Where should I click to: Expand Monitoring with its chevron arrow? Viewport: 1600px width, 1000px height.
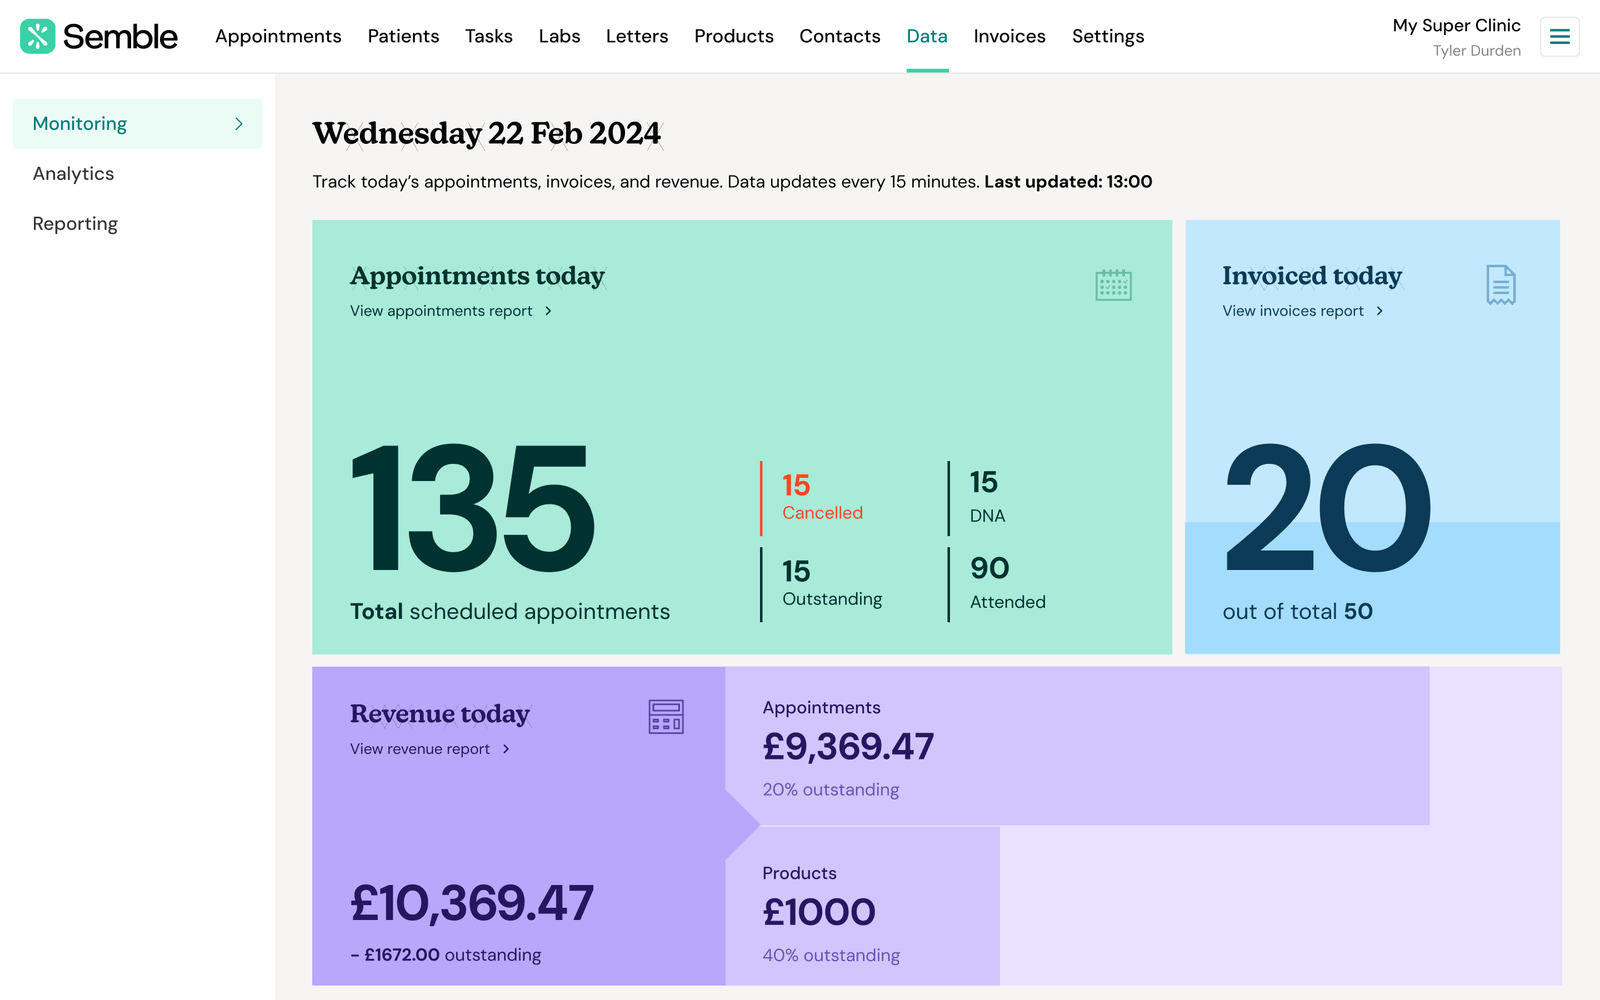coord(239,124)
